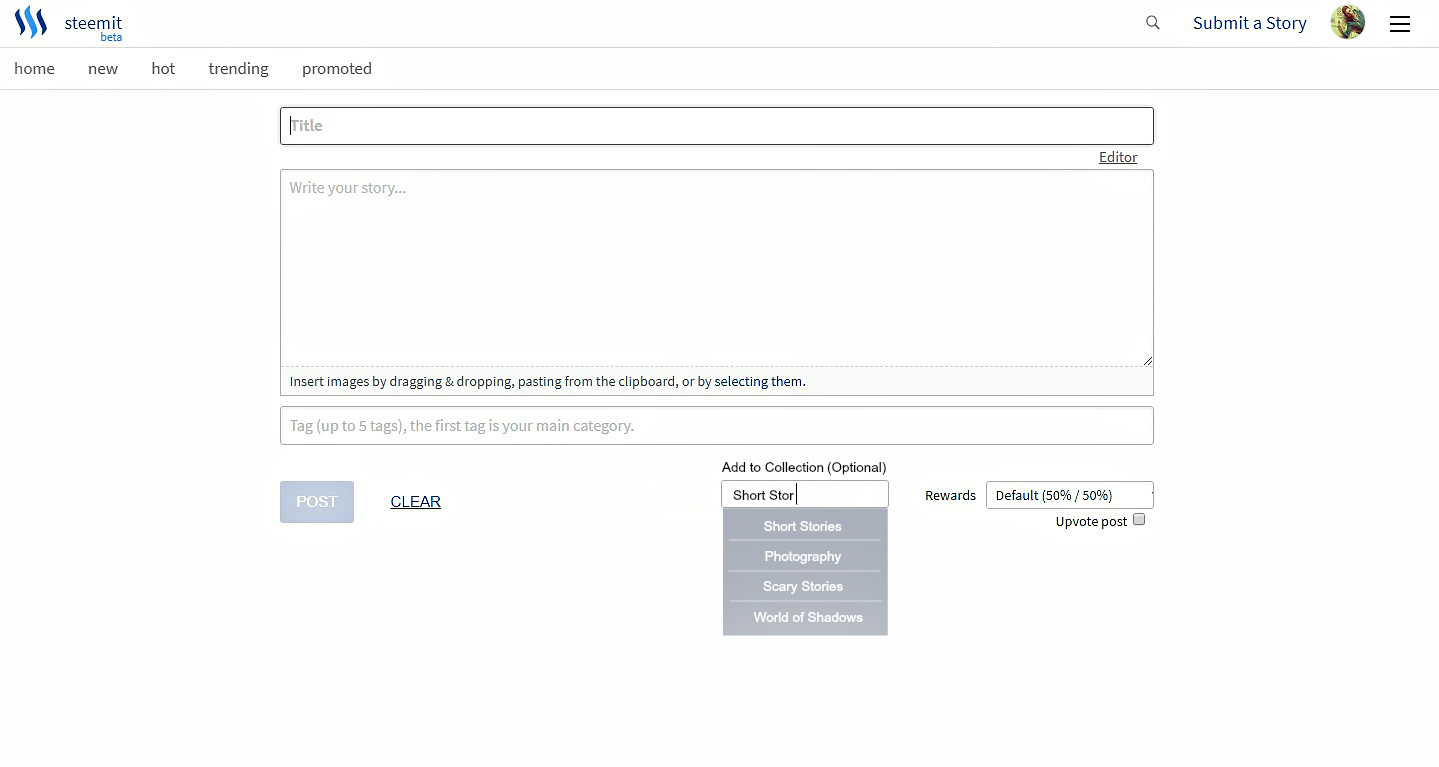This screenshot has height=767, width=1439.
Task: Choose Photography from collection list
Action: coord(803,556)
